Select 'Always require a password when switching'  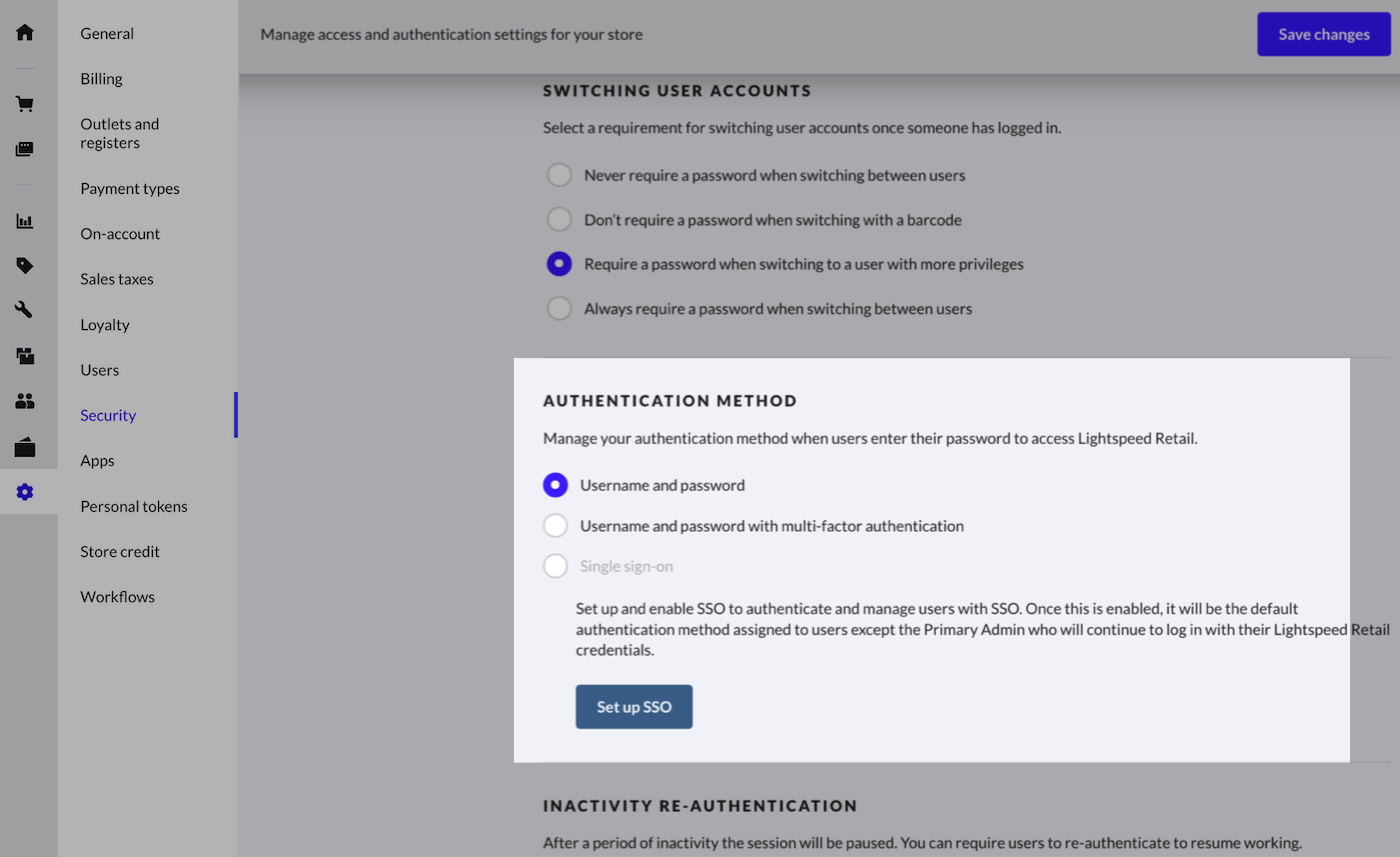click(x=559, y=308)
